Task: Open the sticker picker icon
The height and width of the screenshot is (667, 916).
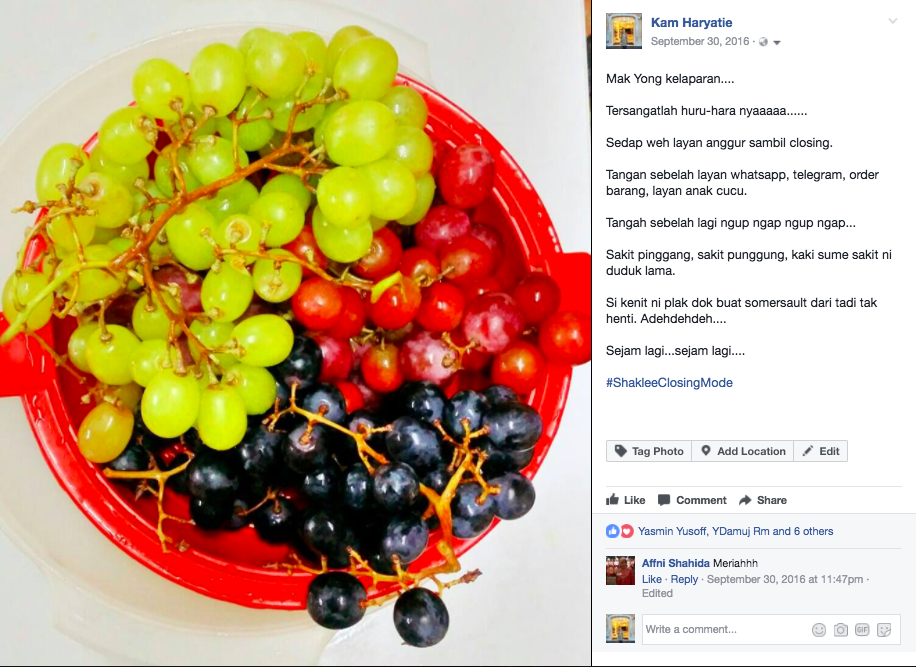Action: coord(884,630)
